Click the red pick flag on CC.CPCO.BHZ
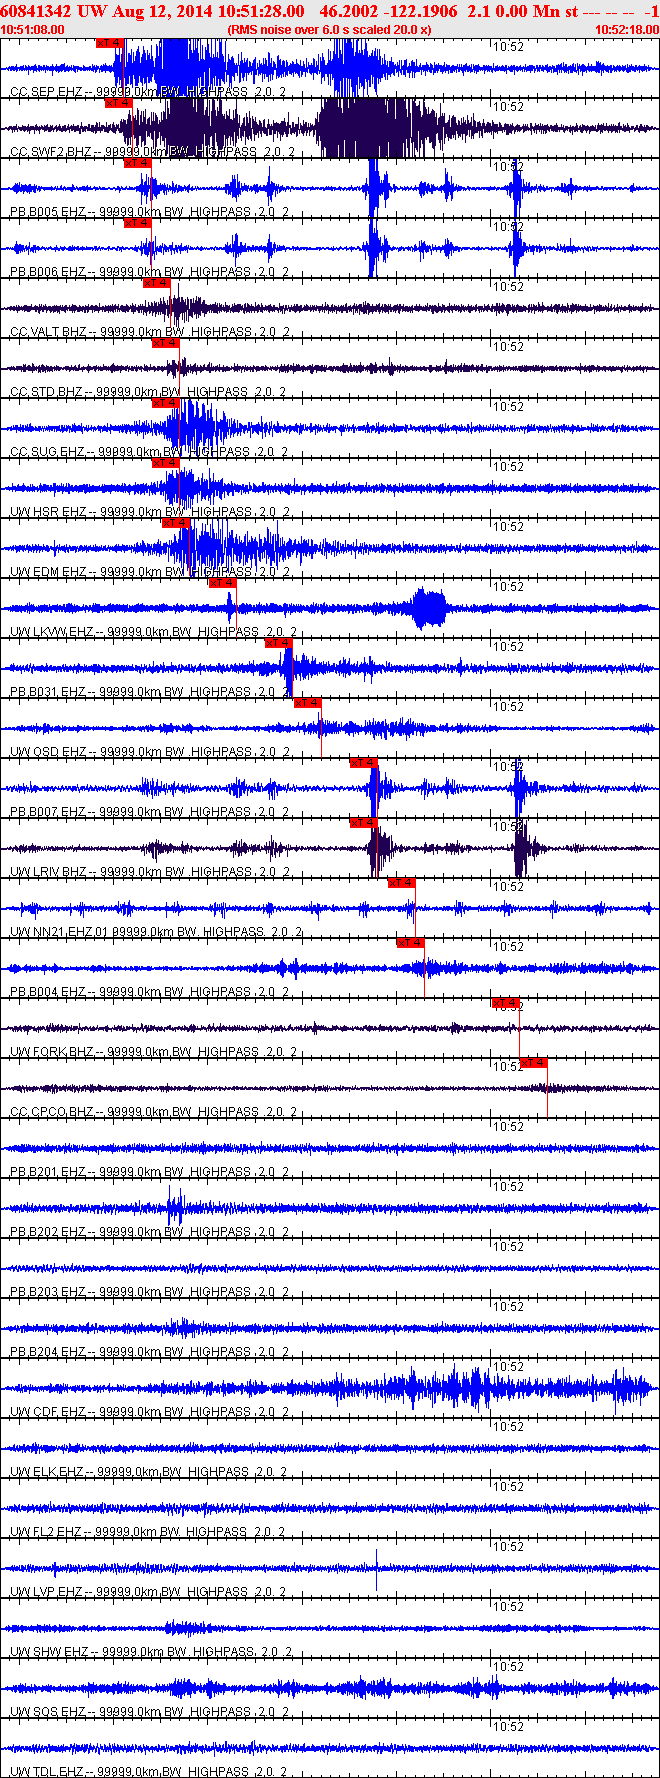This screenshot has width=660, height=1778. (x=533, y=1063)
